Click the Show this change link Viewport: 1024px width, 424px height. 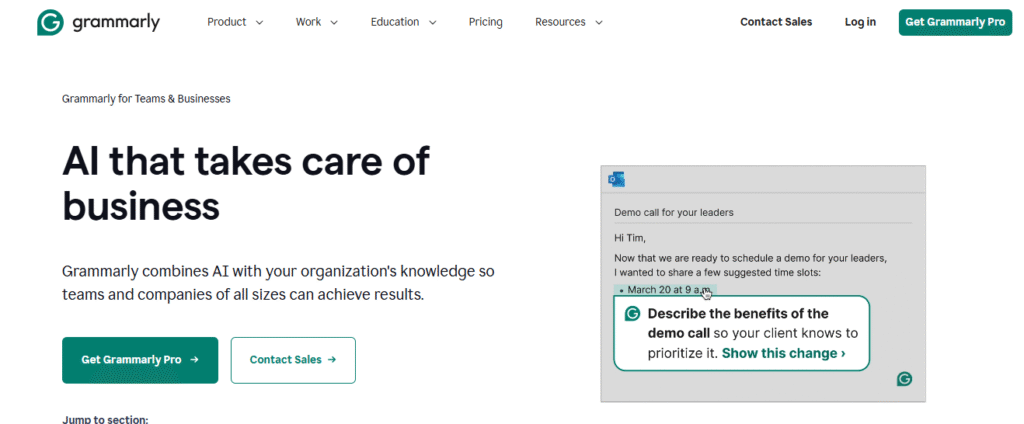pos(783,353)
